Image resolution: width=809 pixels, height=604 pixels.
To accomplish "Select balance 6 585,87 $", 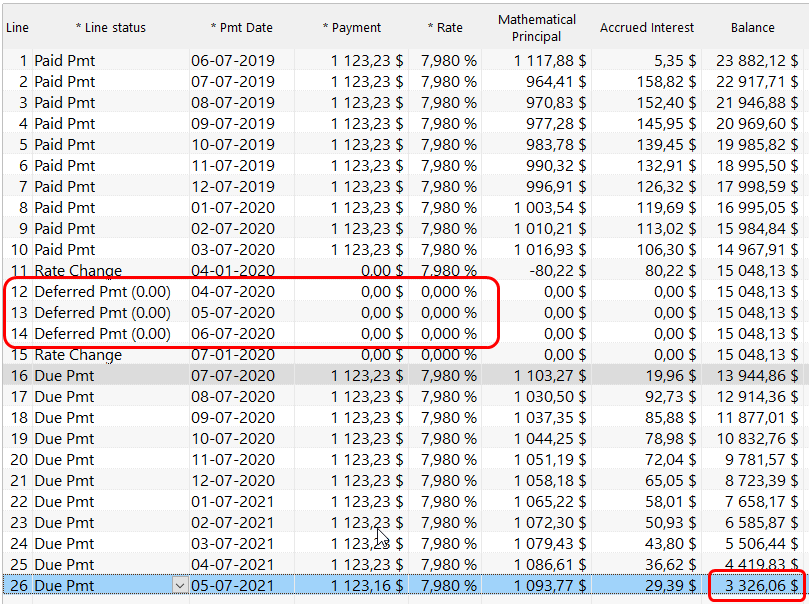I will [762, 523].
